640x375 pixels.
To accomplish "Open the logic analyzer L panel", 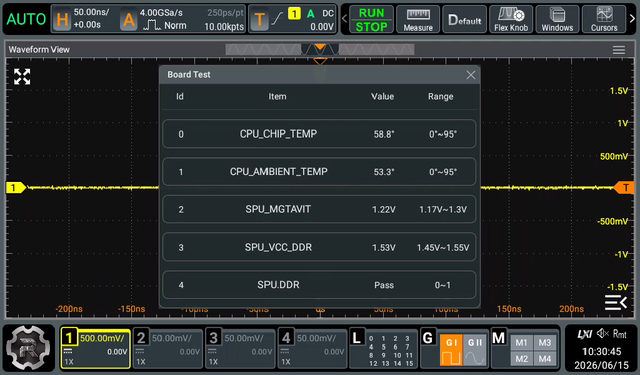I will point(383,349).
